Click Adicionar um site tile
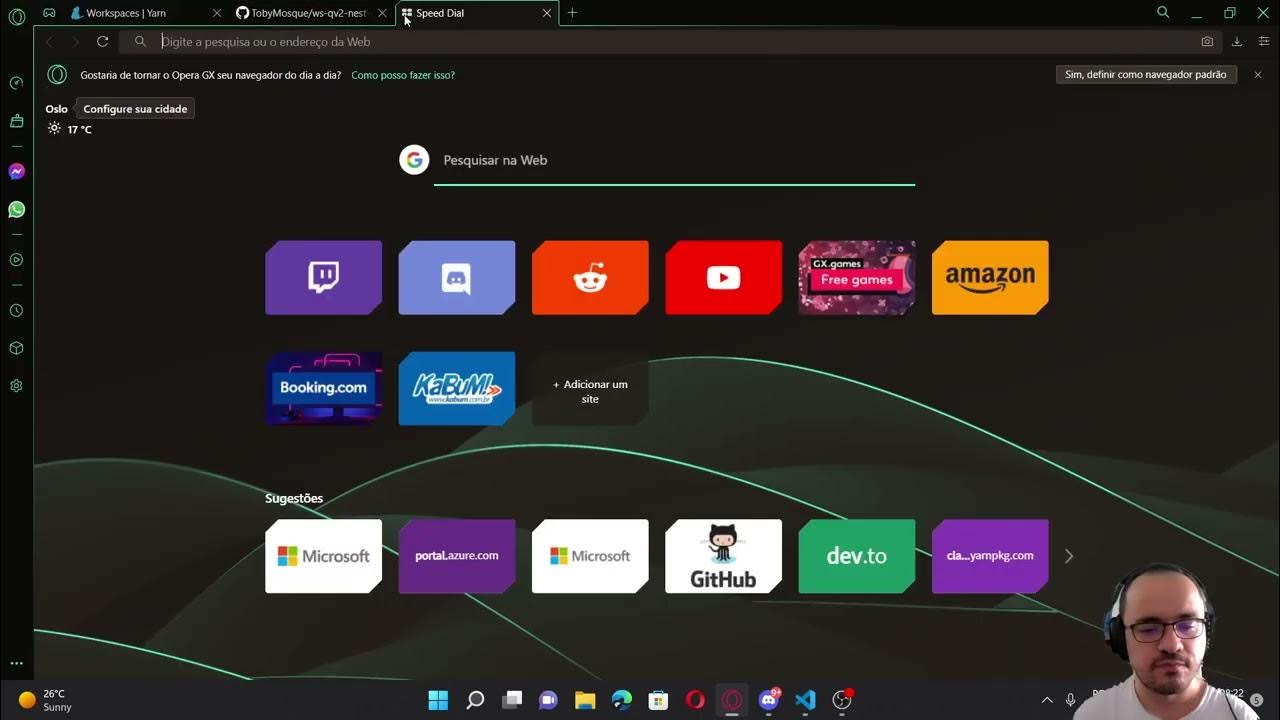This screenshot has height=720, width=1280. pyautogui.click(x=590, y=388)
